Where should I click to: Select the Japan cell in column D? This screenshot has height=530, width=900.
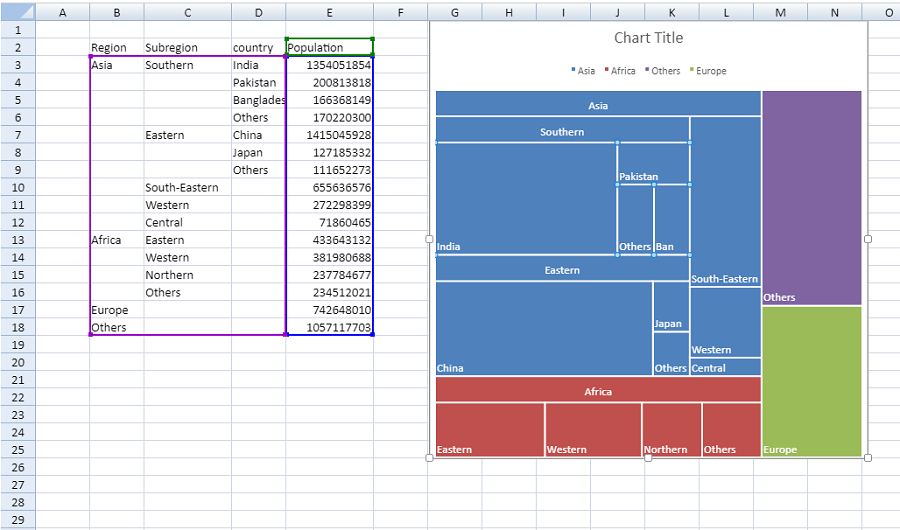pos(258,152)
